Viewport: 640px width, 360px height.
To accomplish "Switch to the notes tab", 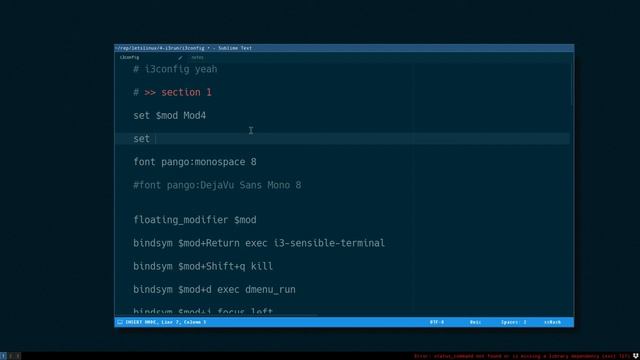I will pos(197,58).
